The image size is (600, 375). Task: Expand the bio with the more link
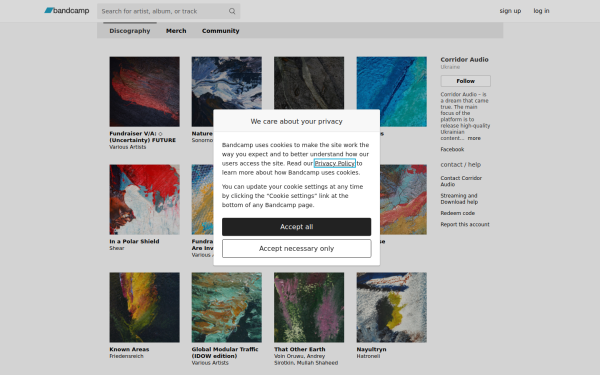pos(474,138)
